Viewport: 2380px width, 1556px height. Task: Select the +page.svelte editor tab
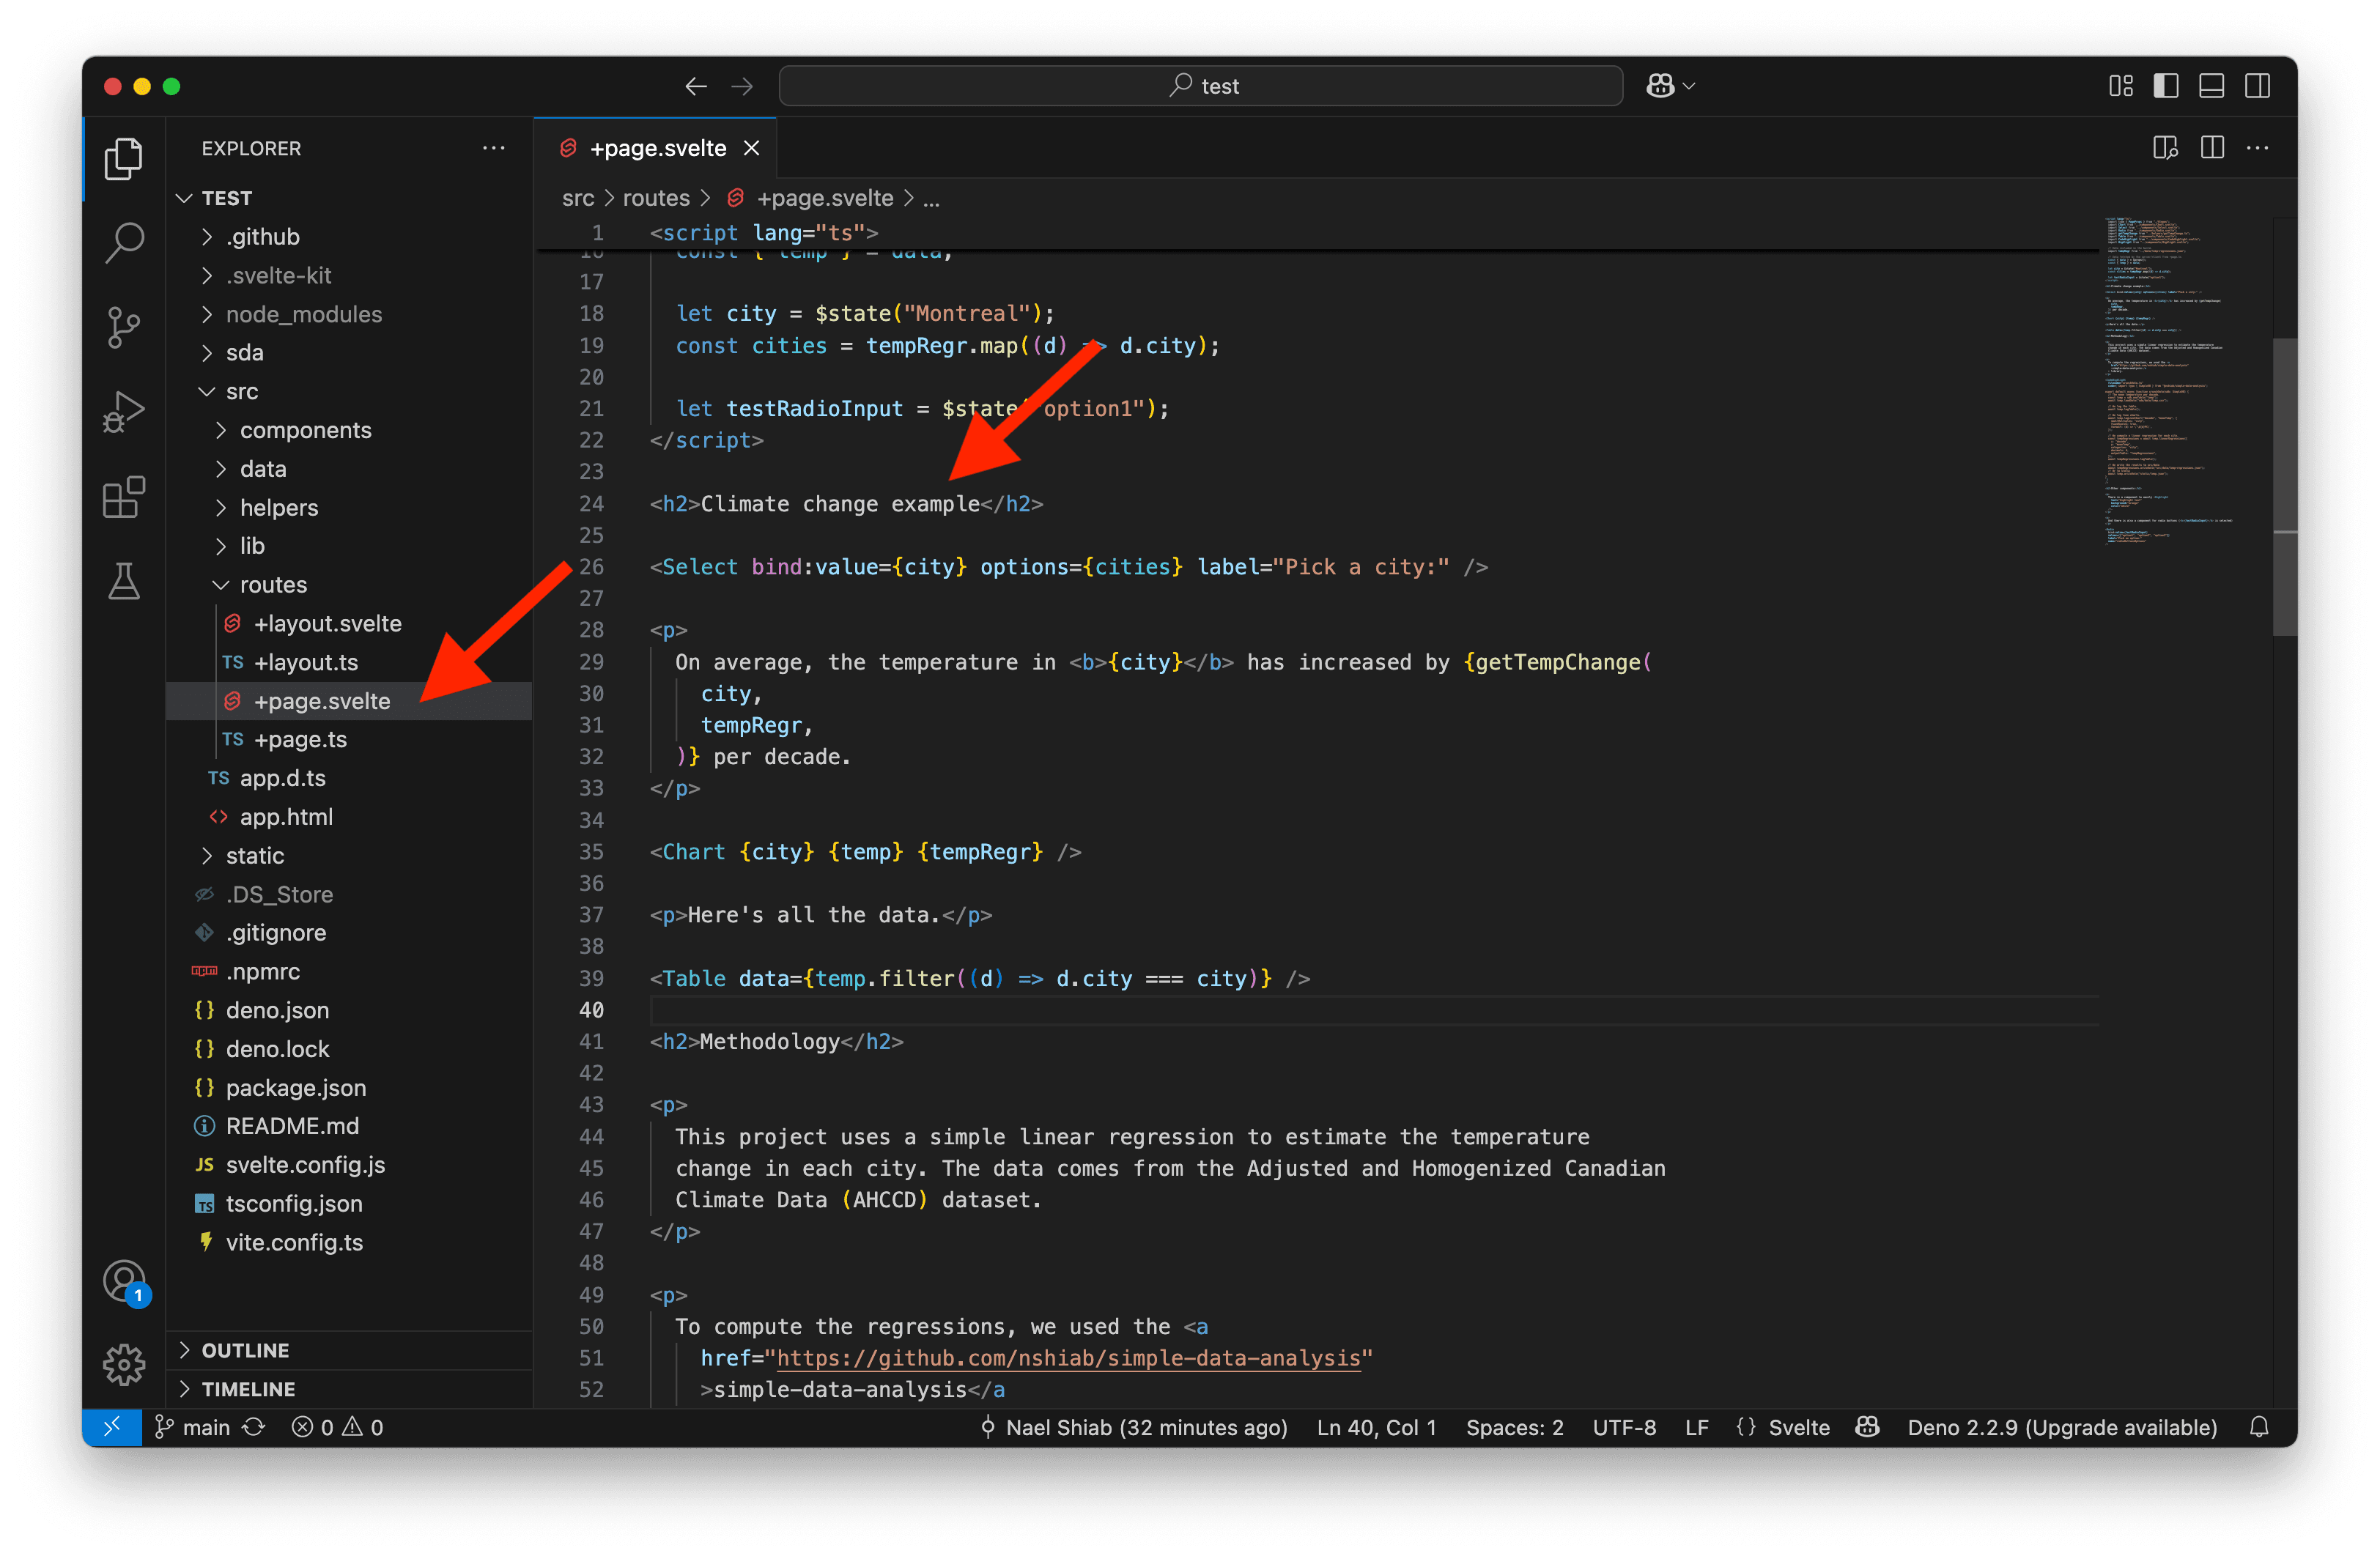[657, 148]
